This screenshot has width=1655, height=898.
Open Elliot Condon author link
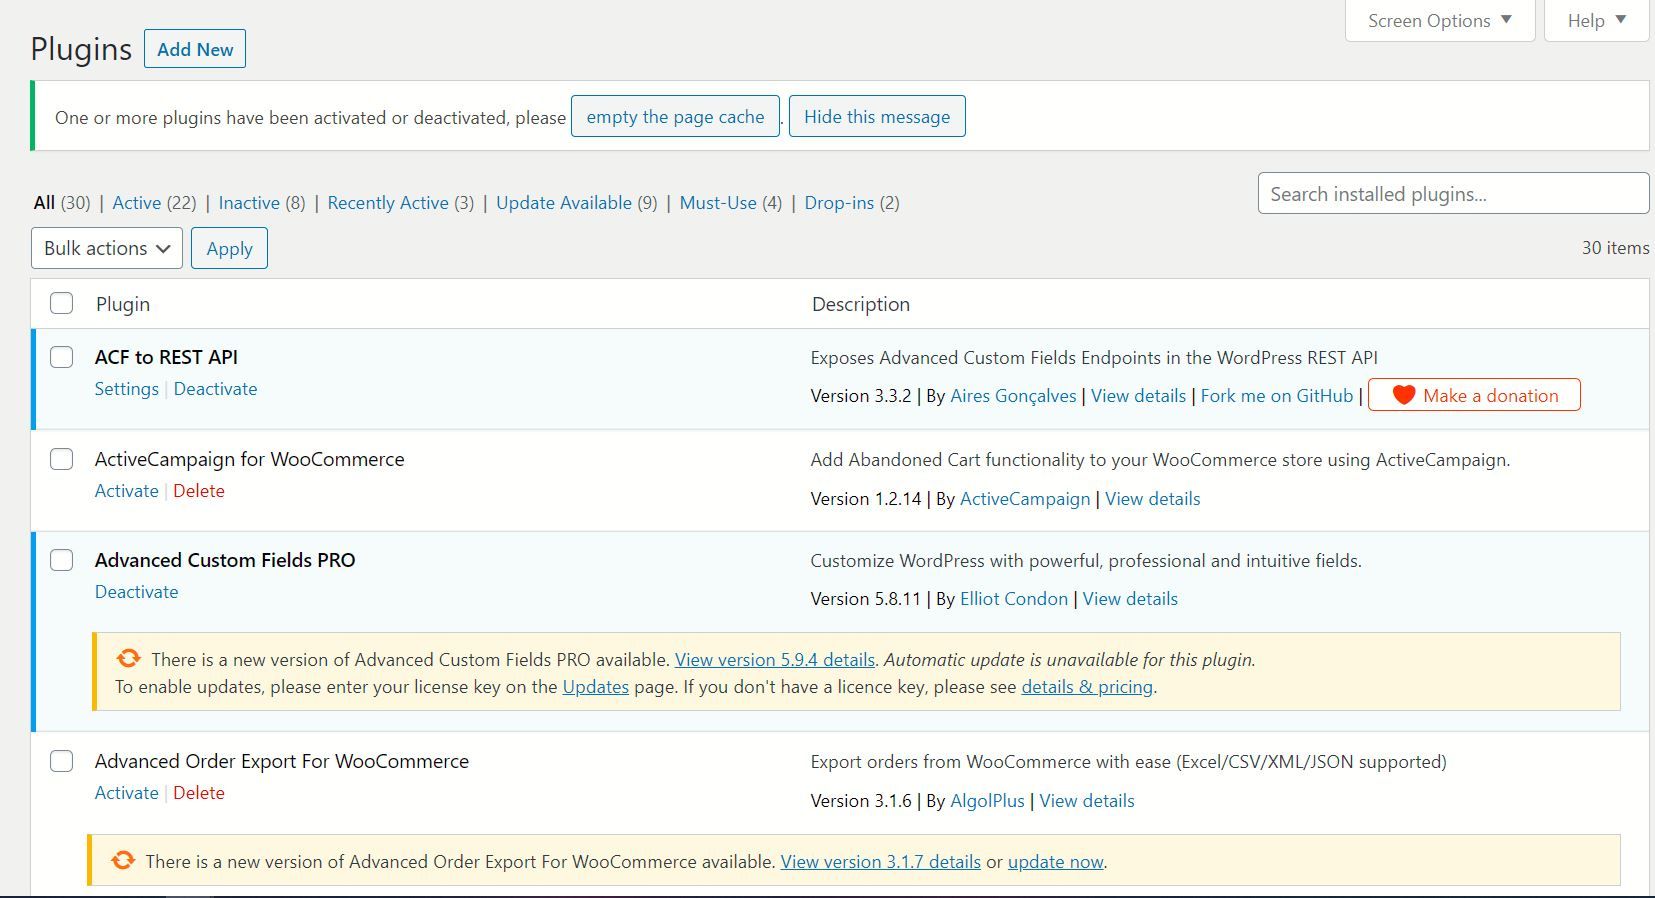1014,598
